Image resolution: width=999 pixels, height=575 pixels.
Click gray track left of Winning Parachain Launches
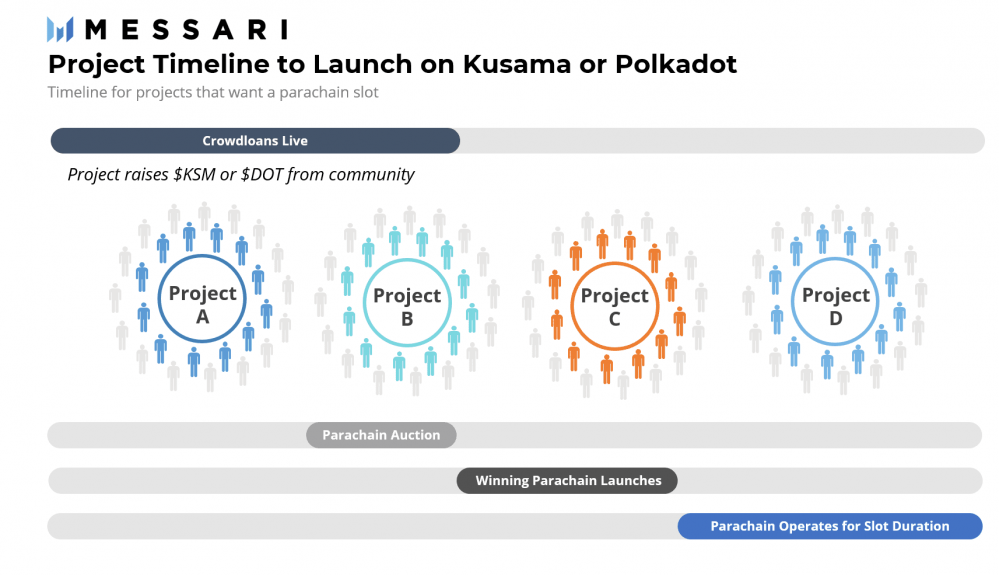(250, 481)
